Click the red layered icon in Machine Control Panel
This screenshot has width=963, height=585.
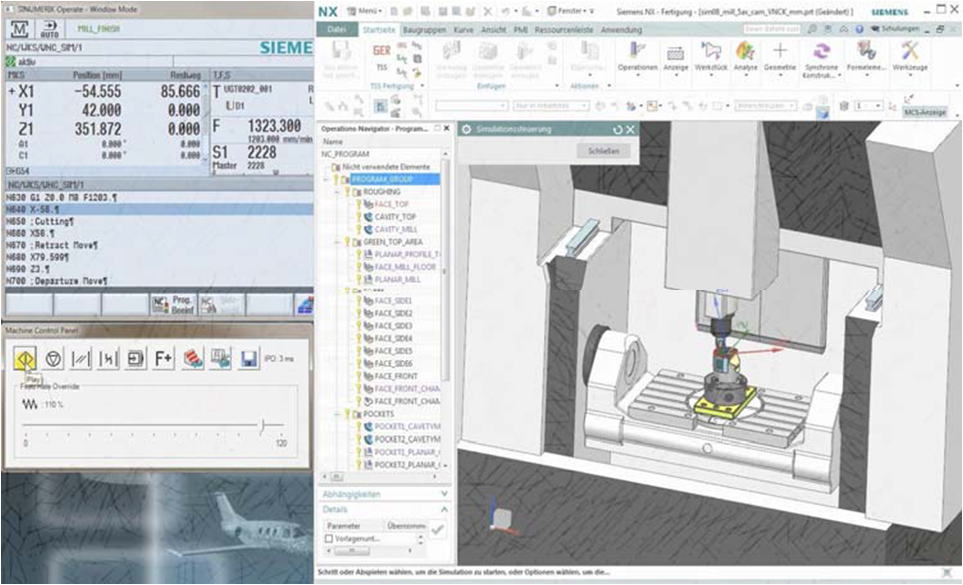[193, 358]
